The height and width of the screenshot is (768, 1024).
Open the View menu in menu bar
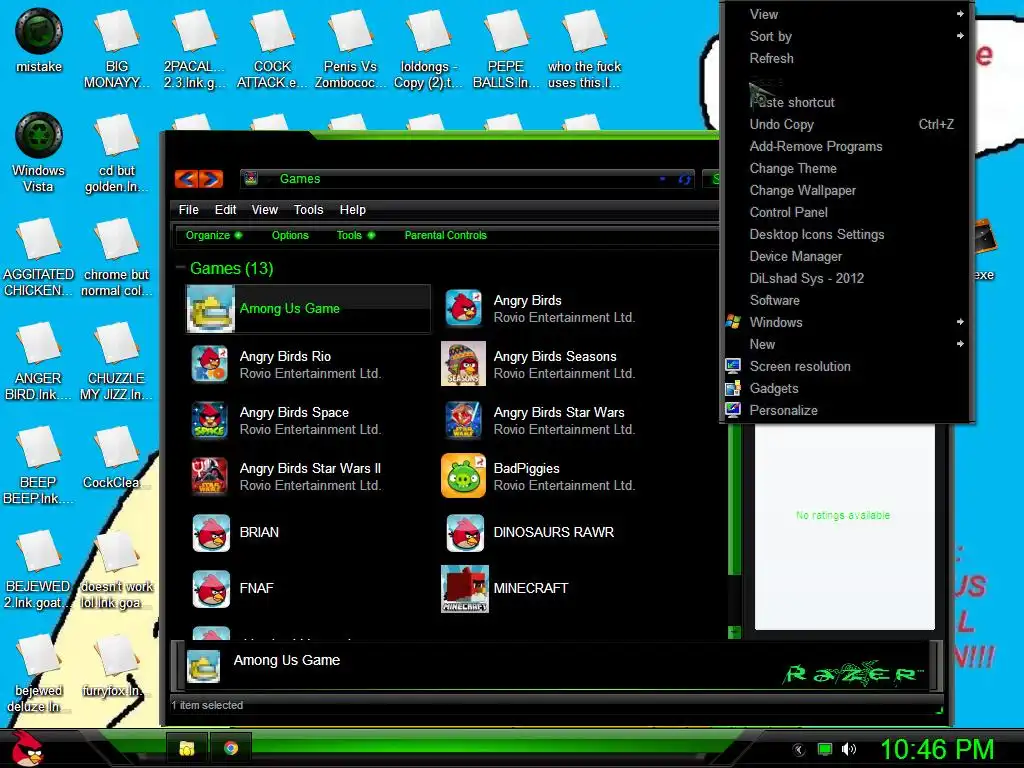(x=264, y=210)
